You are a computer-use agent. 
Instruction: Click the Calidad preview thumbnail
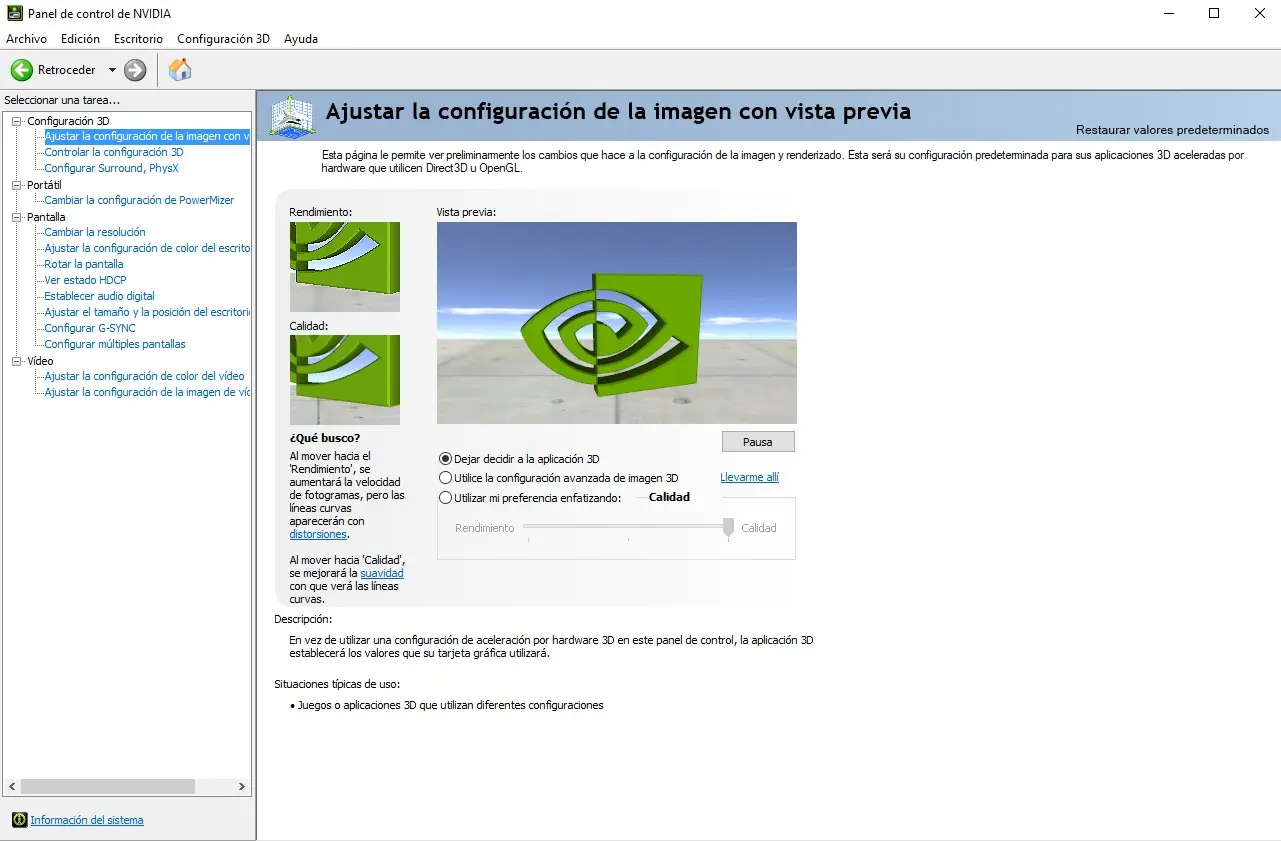coord(345,380)
